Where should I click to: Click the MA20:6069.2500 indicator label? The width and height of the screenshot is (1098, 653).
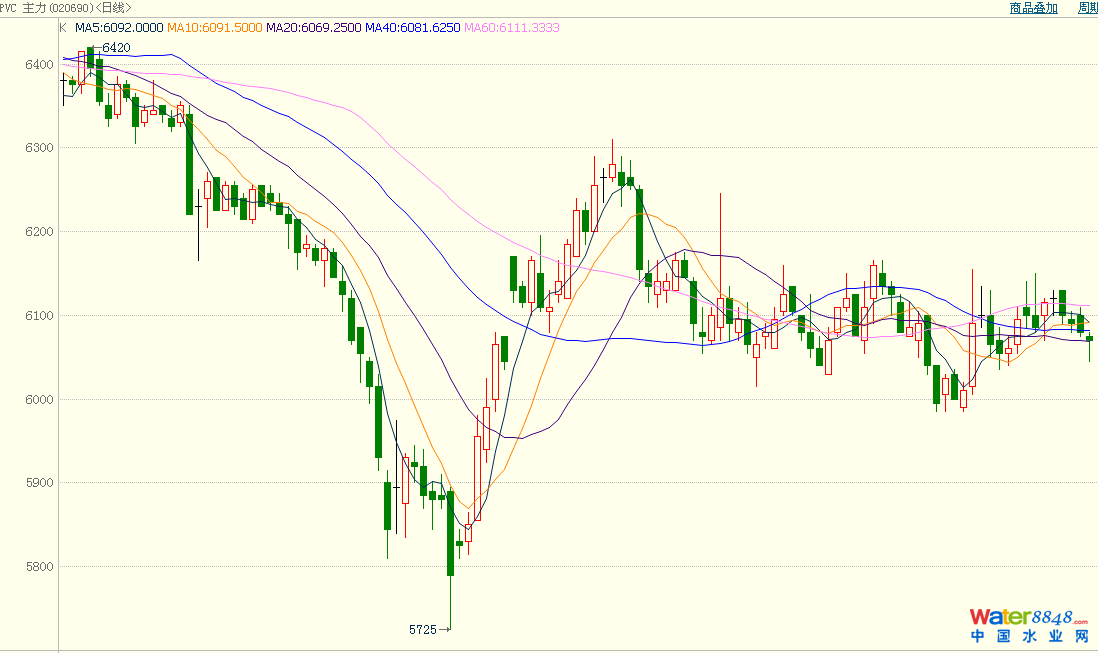(x=312, y=28)
